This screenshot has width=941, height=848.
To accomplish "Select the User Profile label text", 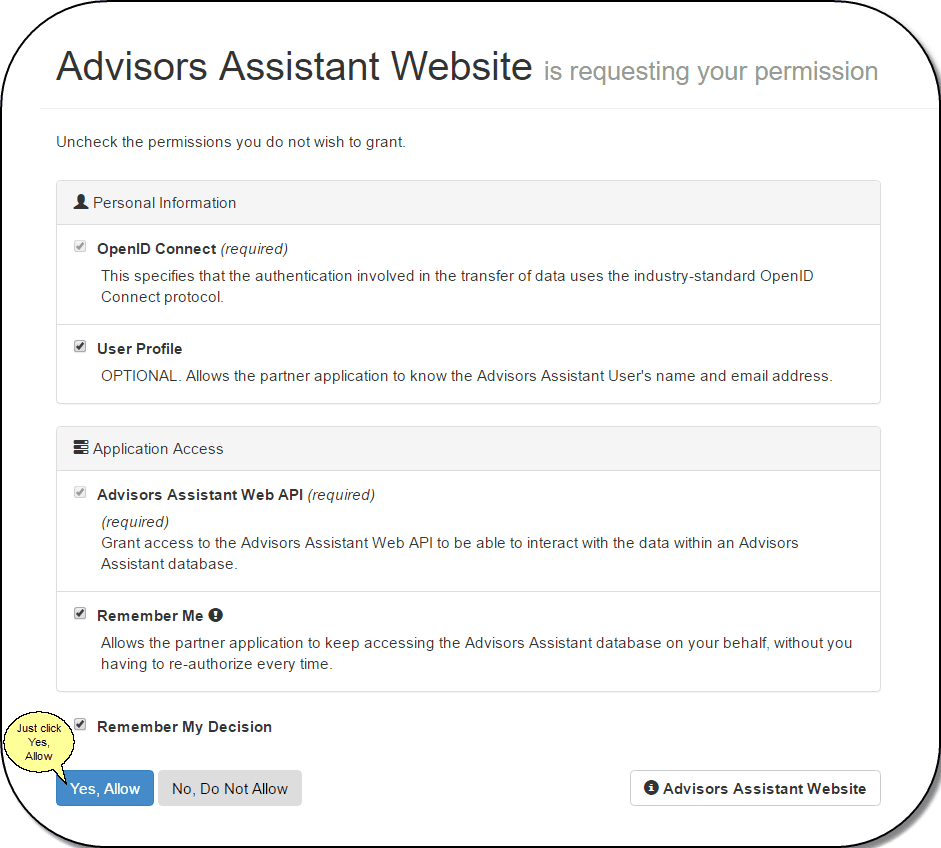I will pyautogui.click(x=139, y=348).
